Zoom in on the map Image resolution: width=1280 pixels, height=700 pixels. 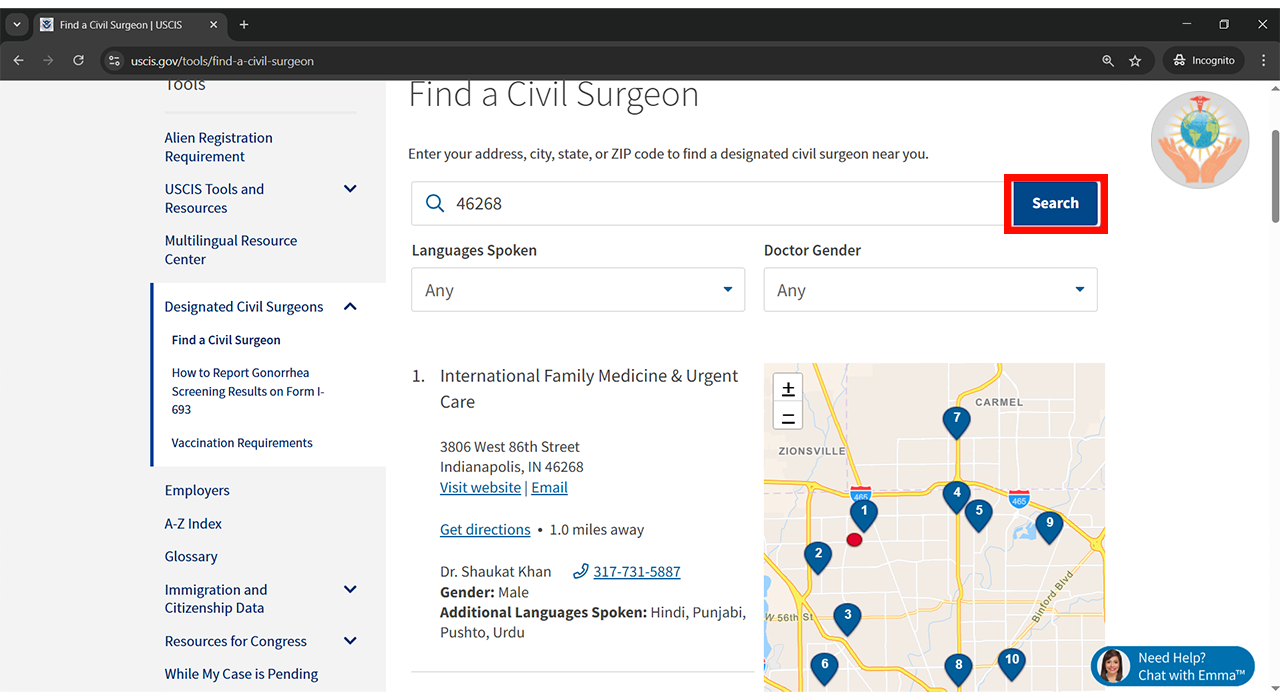point(788,388)
